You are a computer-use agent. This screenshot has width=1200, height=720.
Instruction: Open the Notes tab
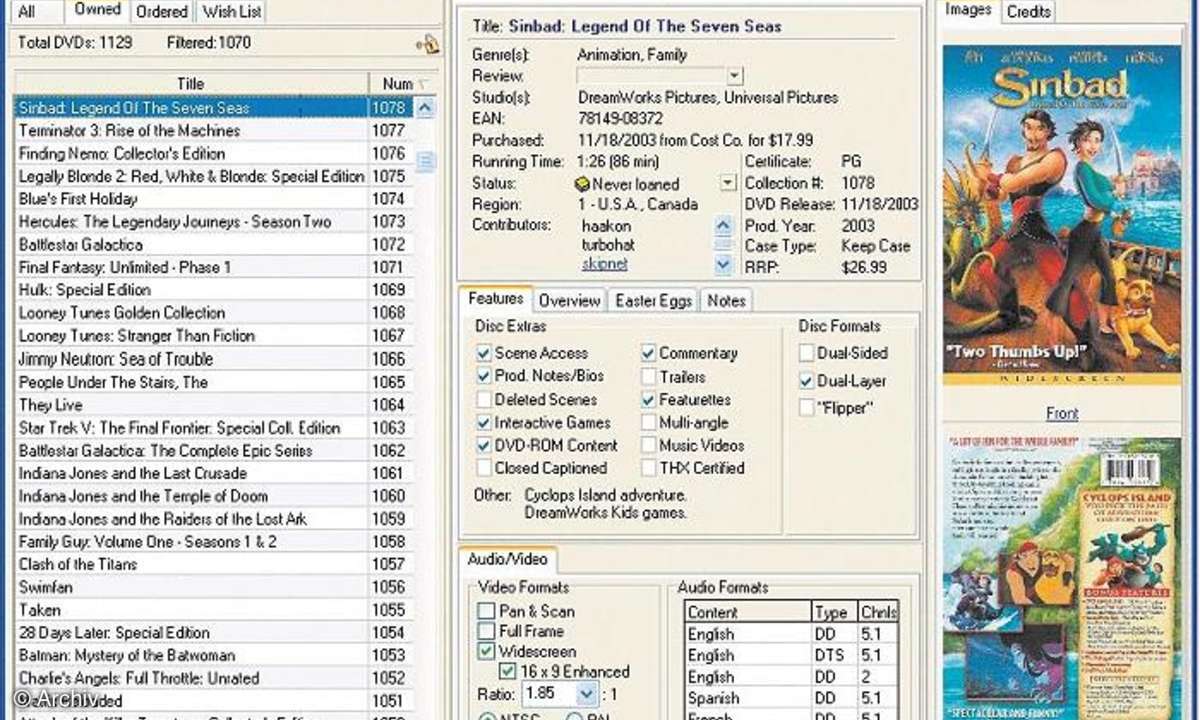point(726,301)
